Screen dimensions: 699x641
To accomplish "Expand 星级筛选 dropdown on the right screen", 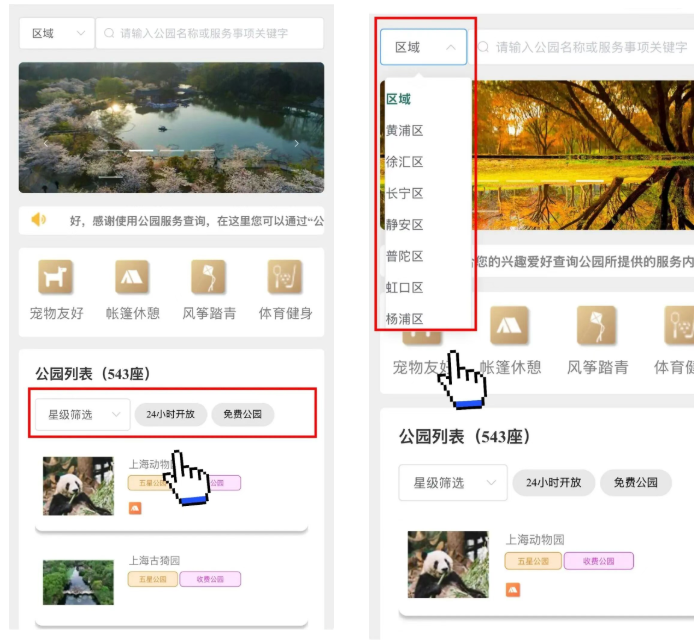I will point(453,483).
